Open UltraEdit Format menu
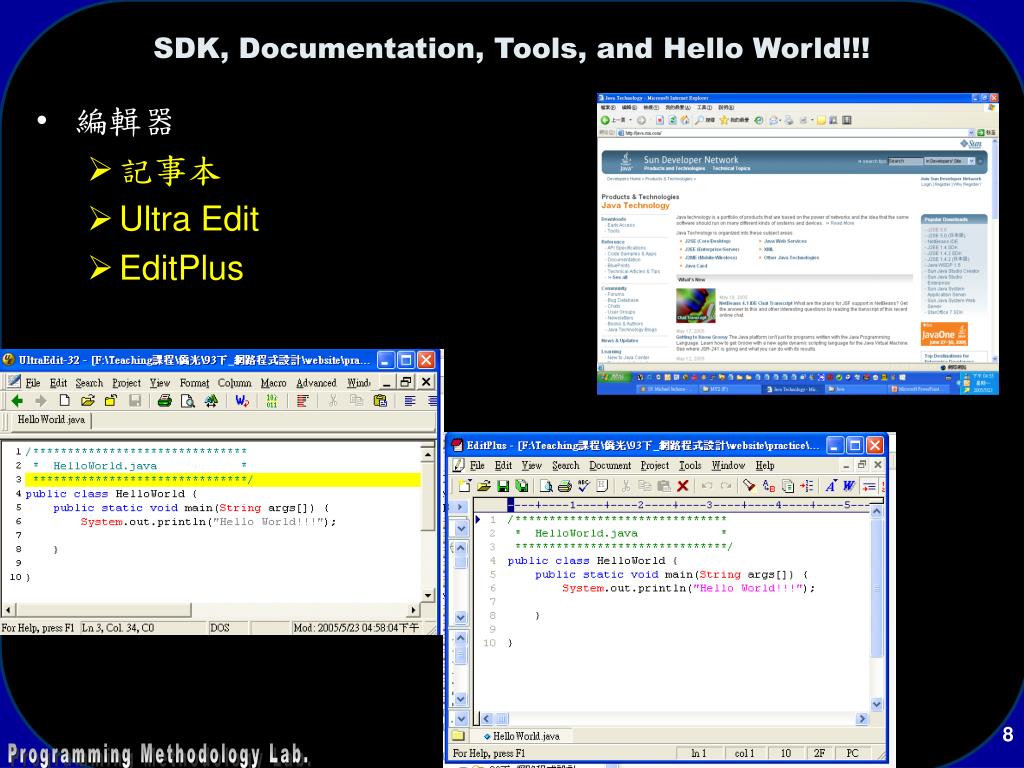This screenshot has width=1024, height=768. pyautogui.click(x=194, y=383)
